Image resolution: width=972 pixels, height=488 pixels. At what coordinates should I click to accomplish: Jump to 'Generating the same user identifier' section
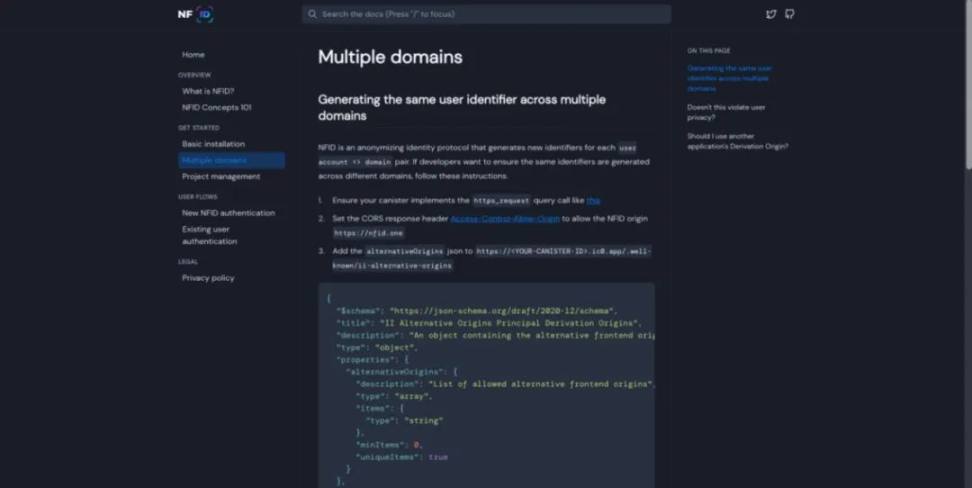pos(729,78)
